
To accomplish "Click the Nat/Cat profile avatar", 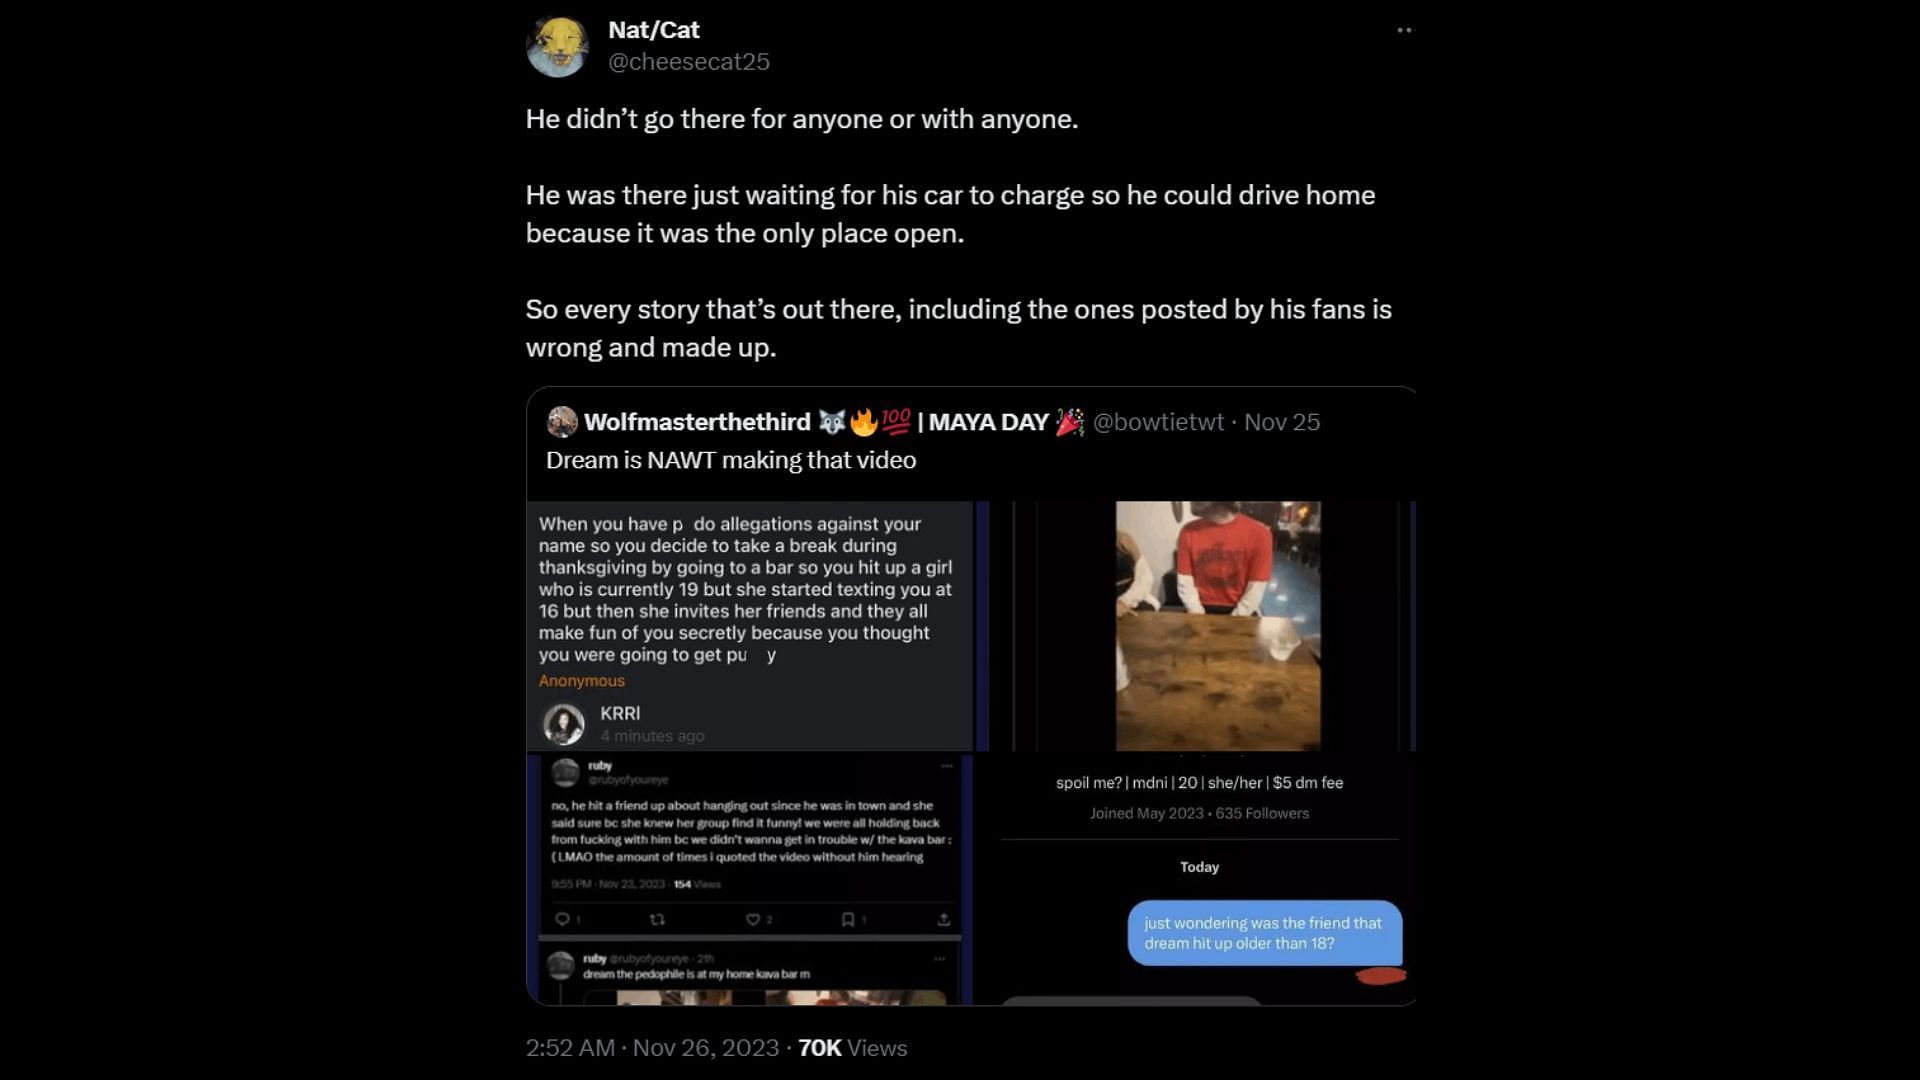I will (x=557, y=47).
